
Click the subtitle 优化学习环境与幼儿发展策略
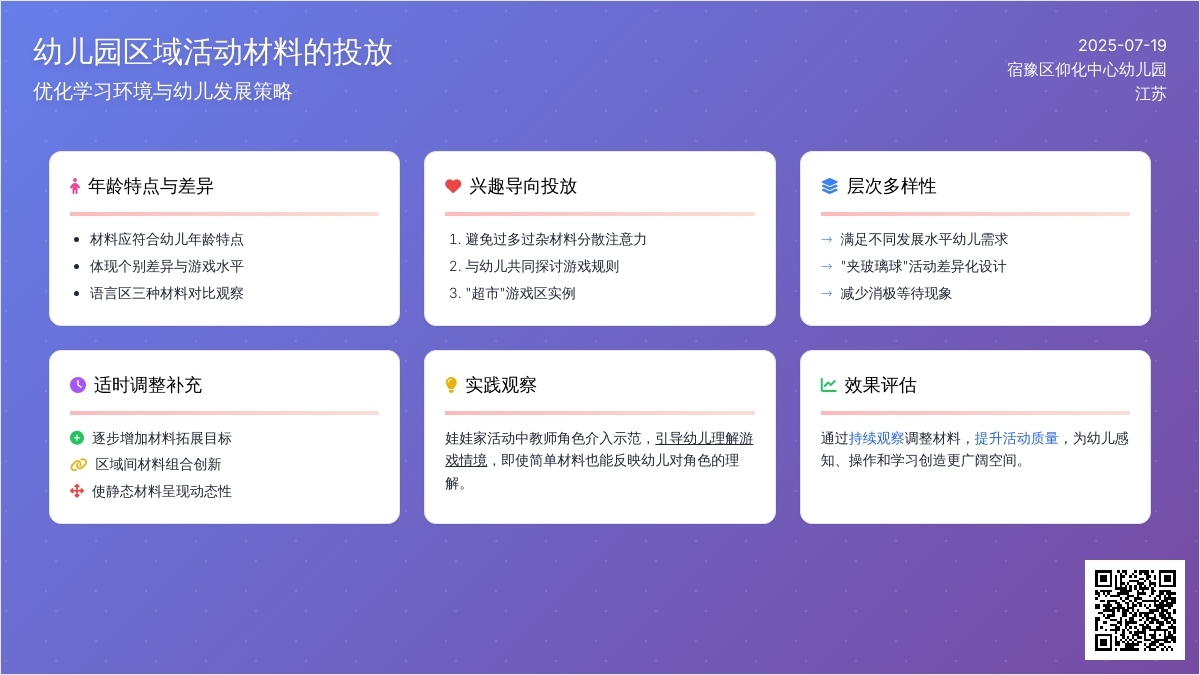(x=163, y=91)
